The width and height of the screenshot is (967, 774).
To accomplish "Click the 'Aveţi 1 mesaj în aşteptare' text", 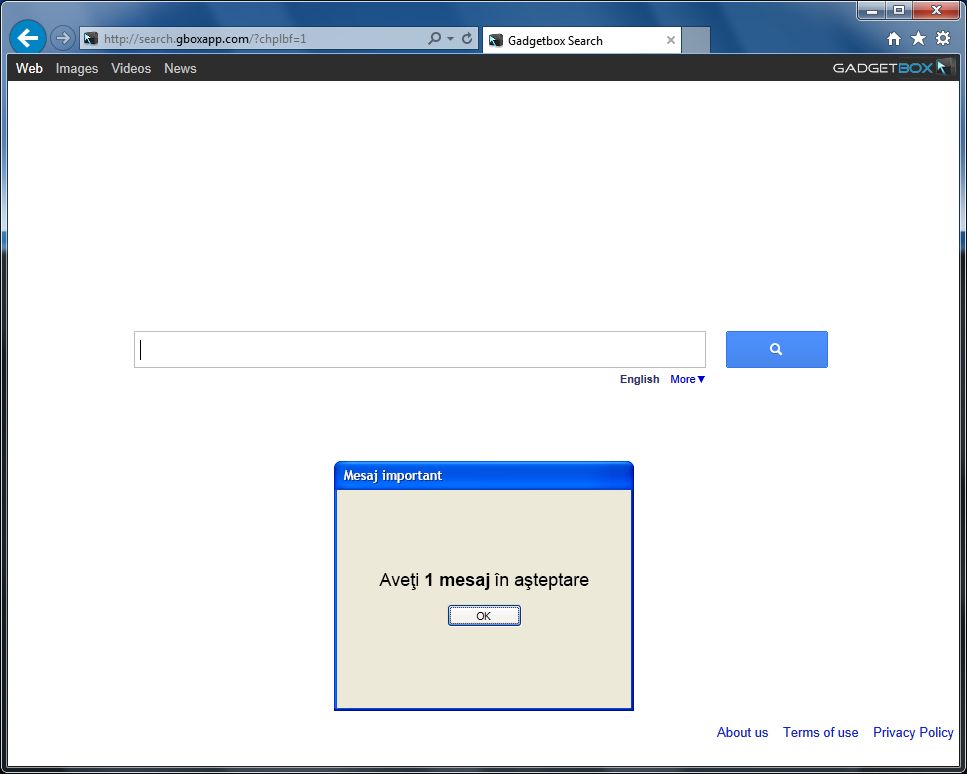I will click(484, 580).
